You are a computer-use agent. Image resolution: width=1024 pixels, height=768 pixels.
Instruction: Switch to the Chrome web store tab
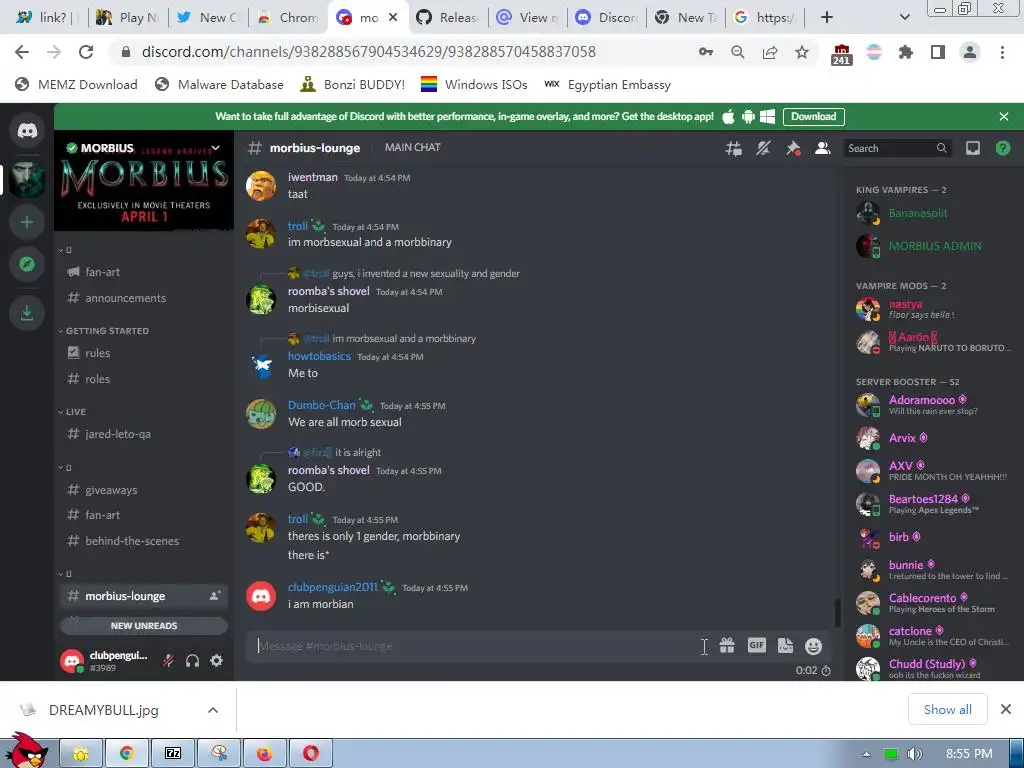tap(288, 18)
